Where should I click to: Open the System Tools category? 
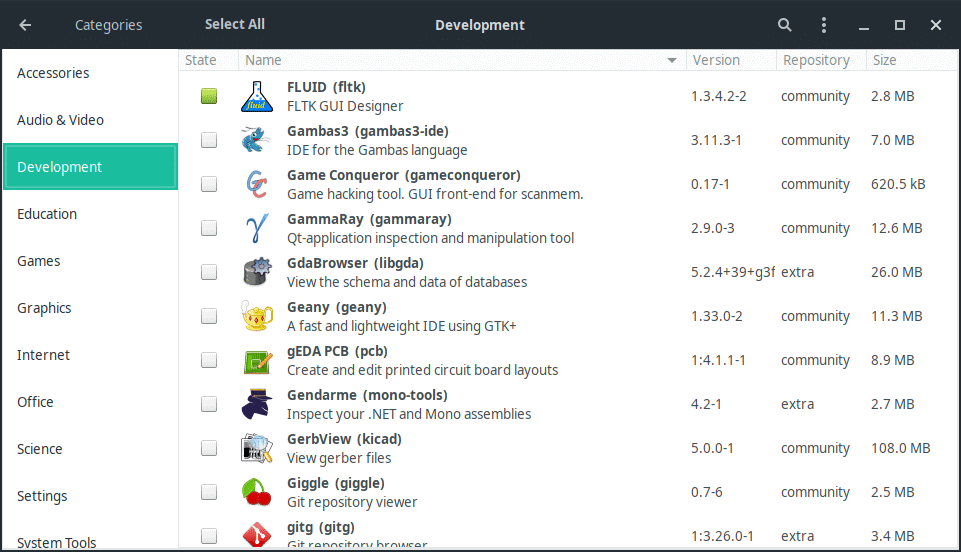90,535
